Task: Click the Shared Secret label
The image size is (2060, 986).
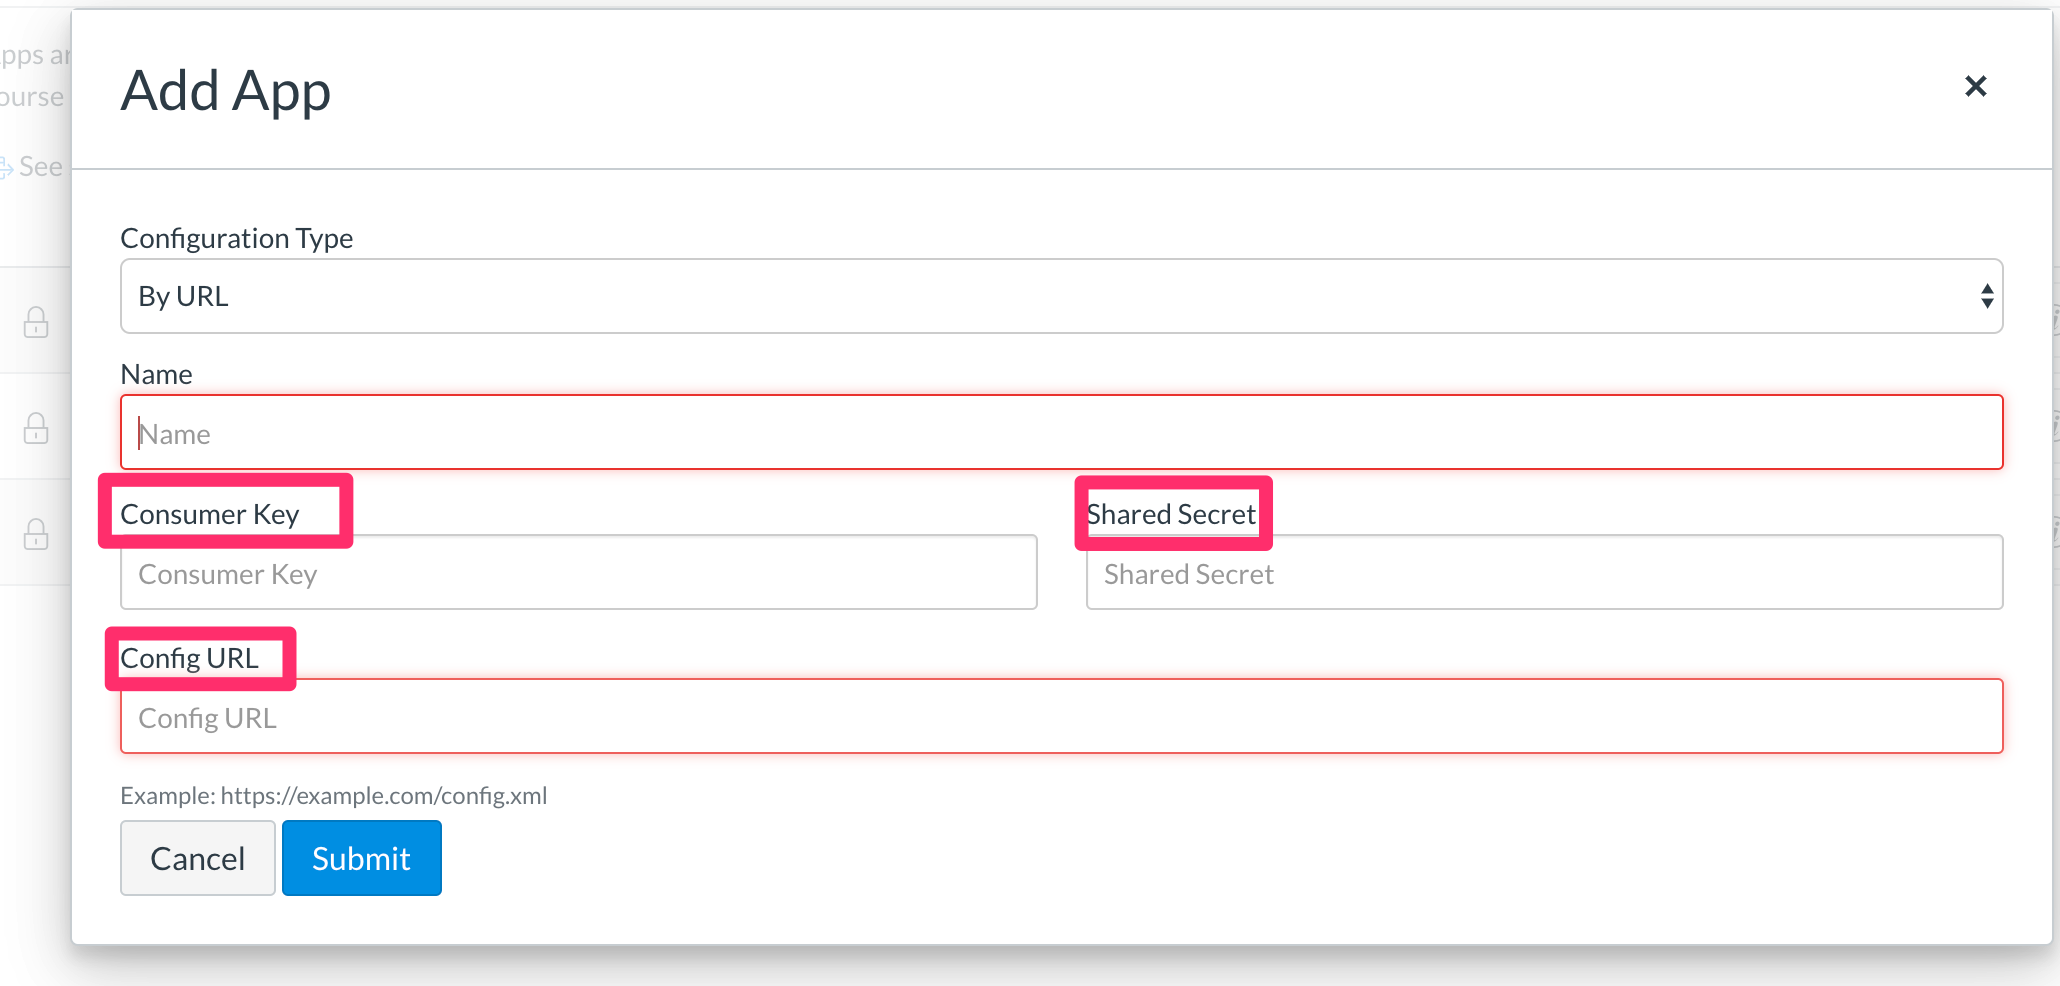Action: (x=1171, y=513)
